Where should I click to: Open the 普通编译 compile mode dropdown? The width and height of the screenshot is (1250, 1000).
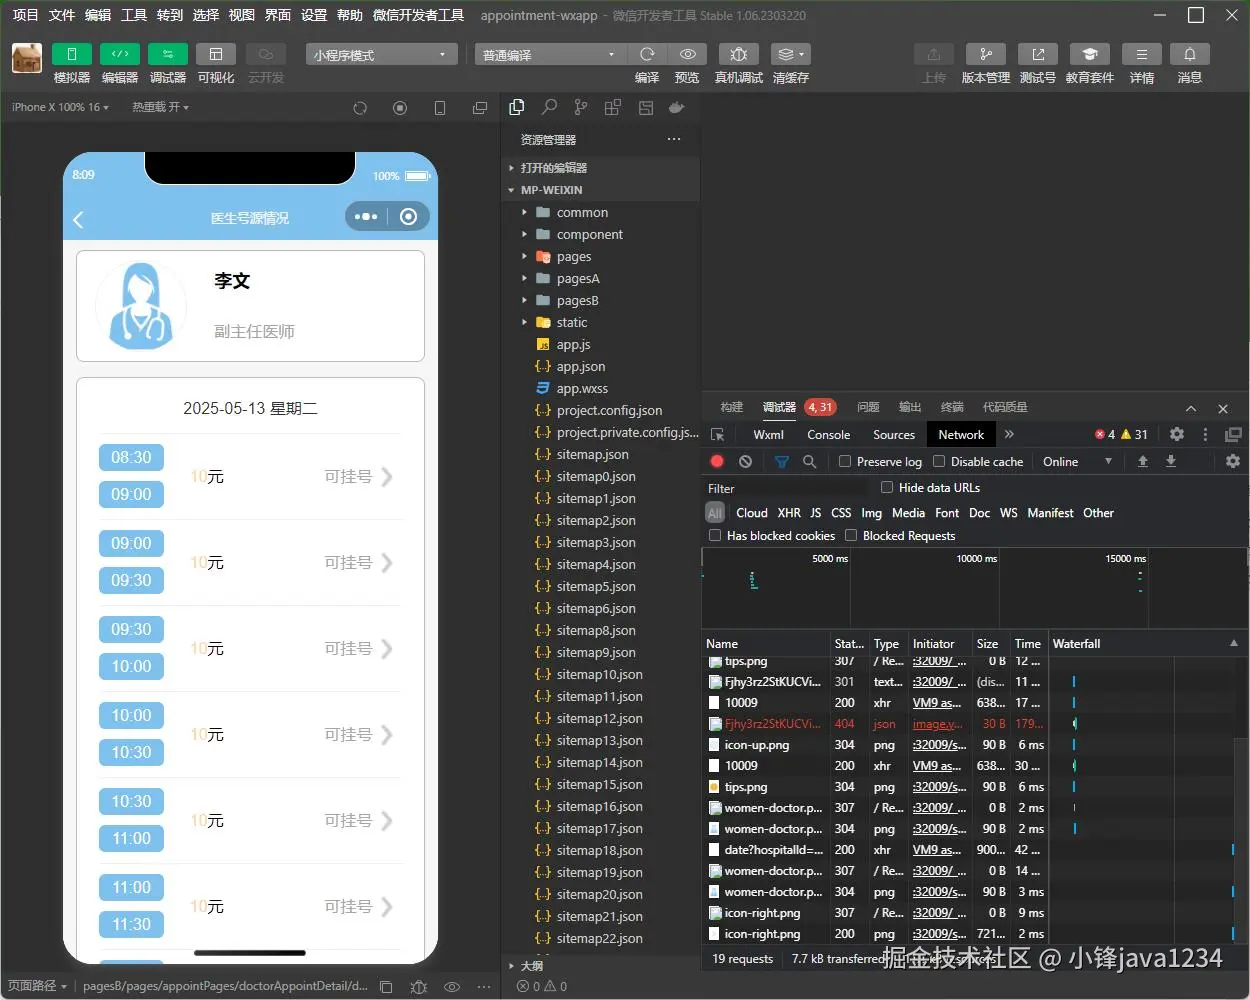point(549,54)
